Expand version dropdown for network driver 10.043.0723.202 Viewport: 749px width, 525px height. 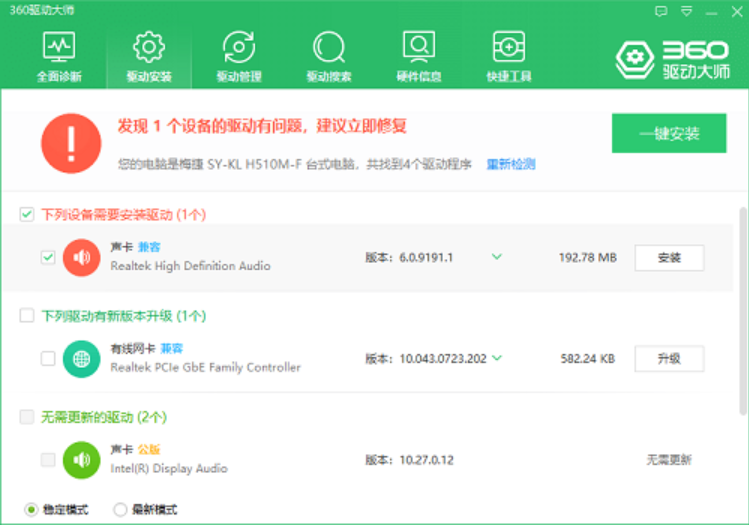[x=497, y=358]
